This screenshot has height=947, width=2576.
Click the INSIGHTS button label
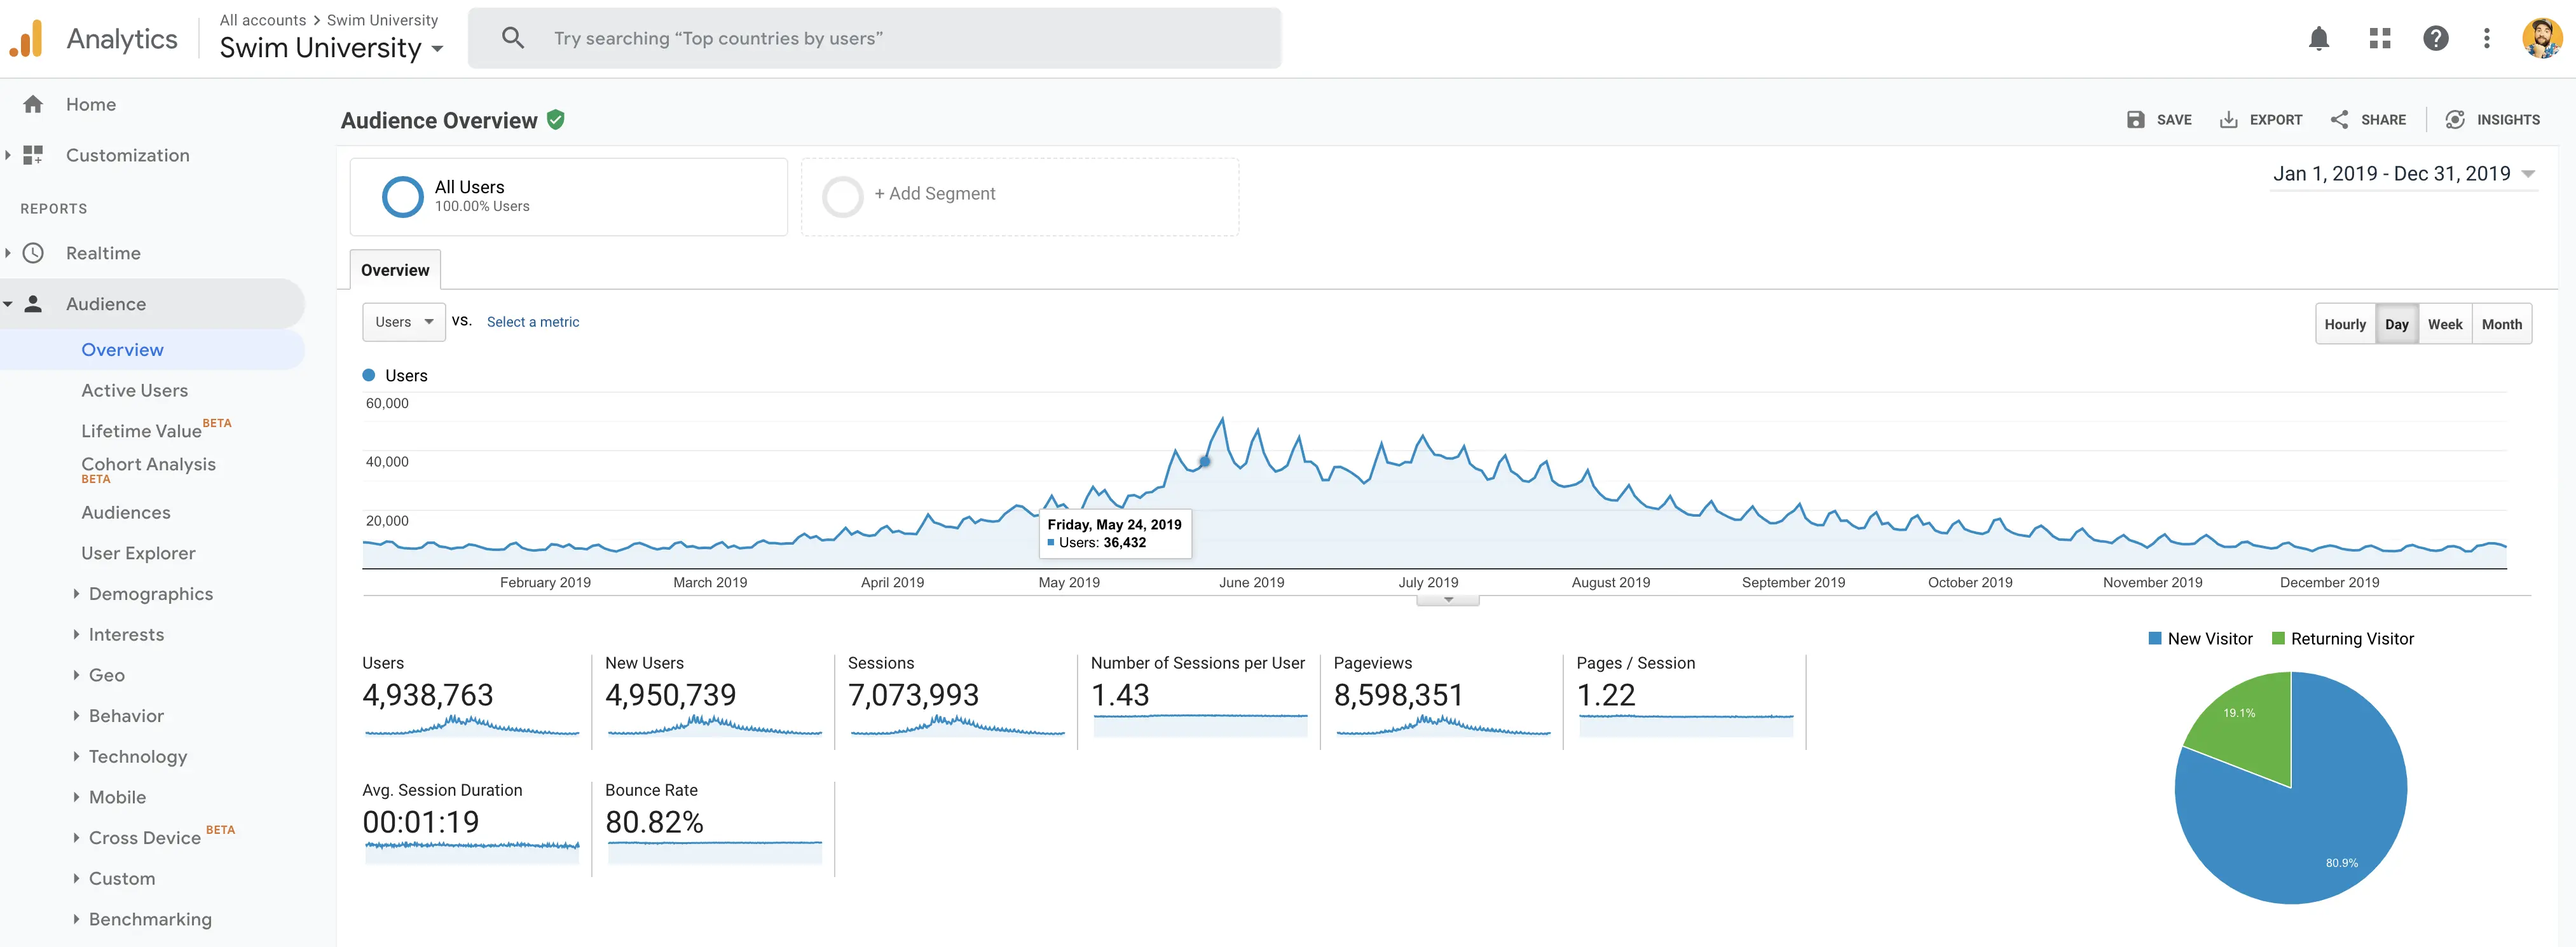click(2508, 119)
